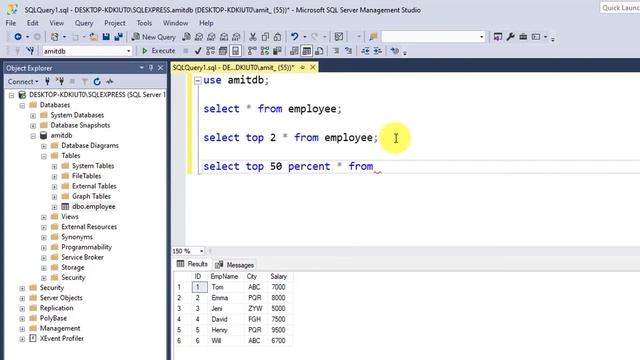This screenshot has height=360, width=640.
Task: Click the Undo arrow icon
Action: 295,37
